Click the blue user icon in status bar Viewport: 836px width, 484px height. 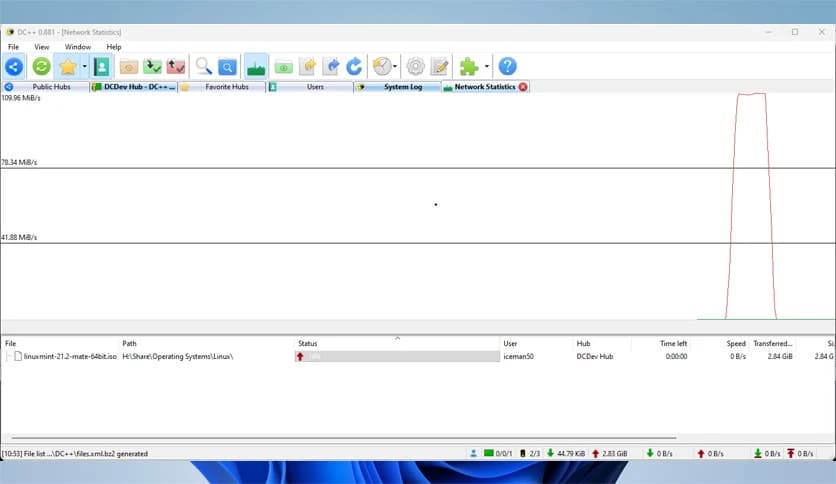473,454
